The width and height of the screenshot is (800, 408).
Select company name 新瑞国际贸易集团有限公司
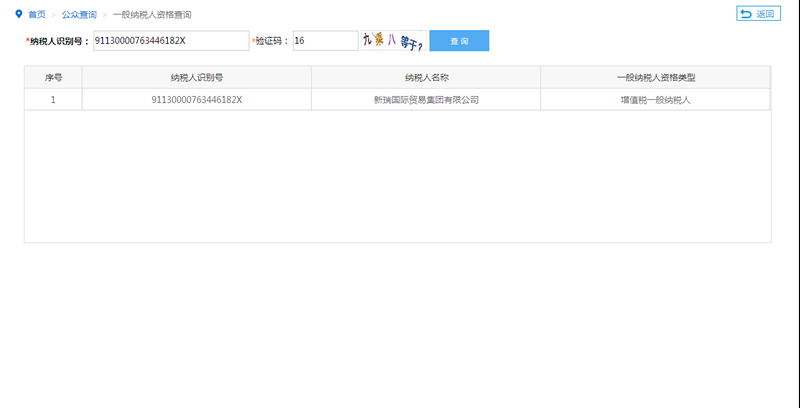(x=426, y=100)
